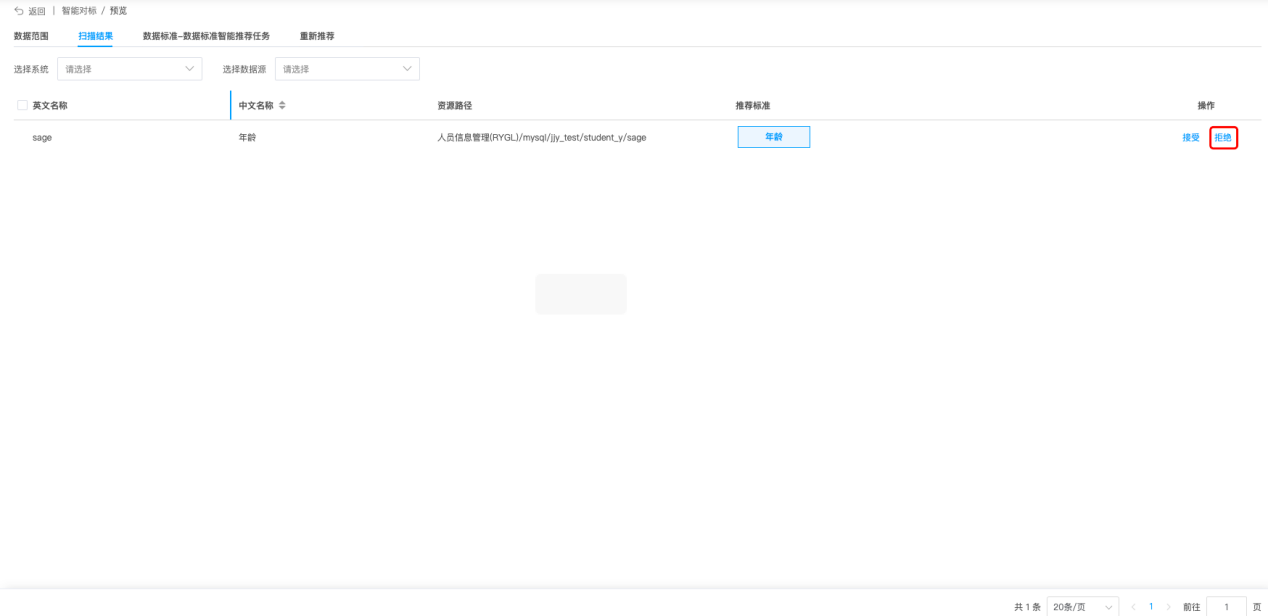Switch to 数据范围 tab

(31, 36)
